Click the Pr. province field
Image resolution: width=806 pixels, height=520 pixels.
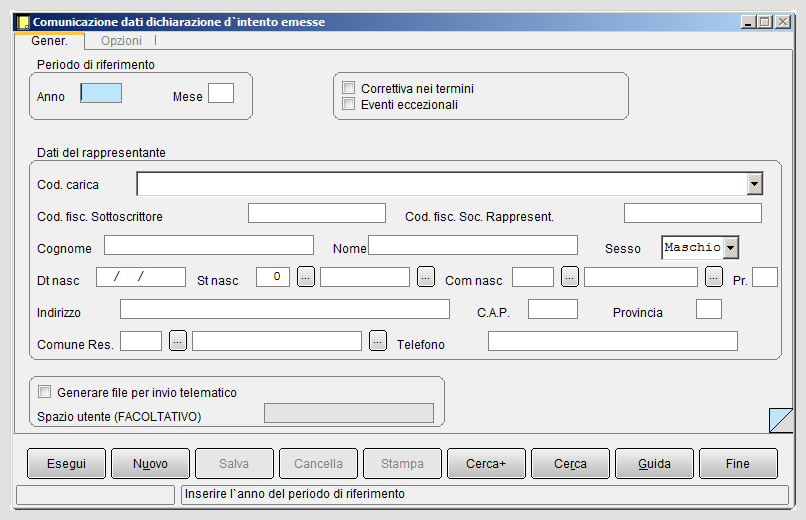tap(765, 277)
